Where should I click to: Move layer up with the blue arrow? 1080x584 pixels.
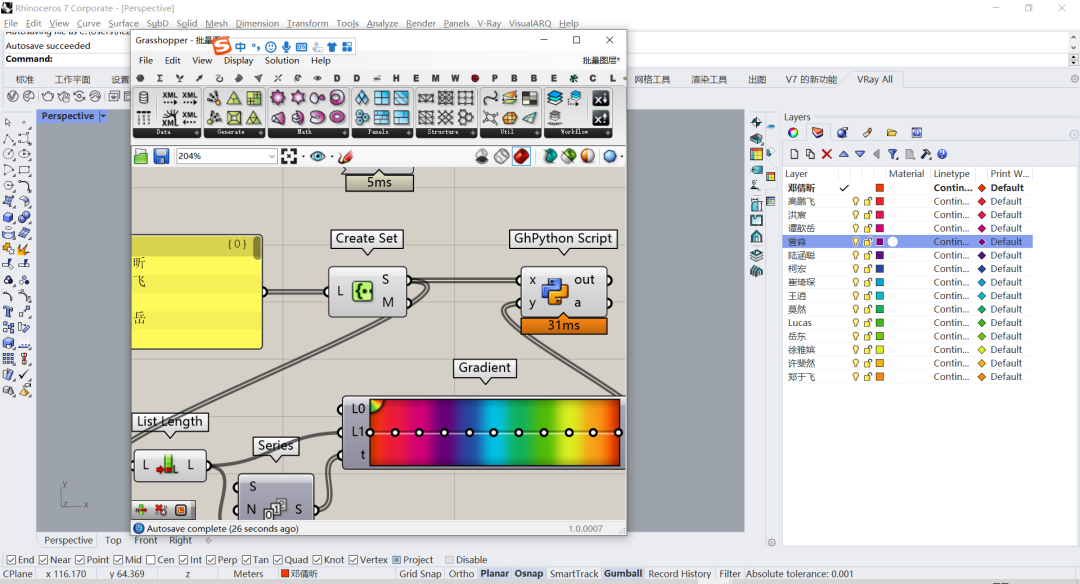point(843,154)
